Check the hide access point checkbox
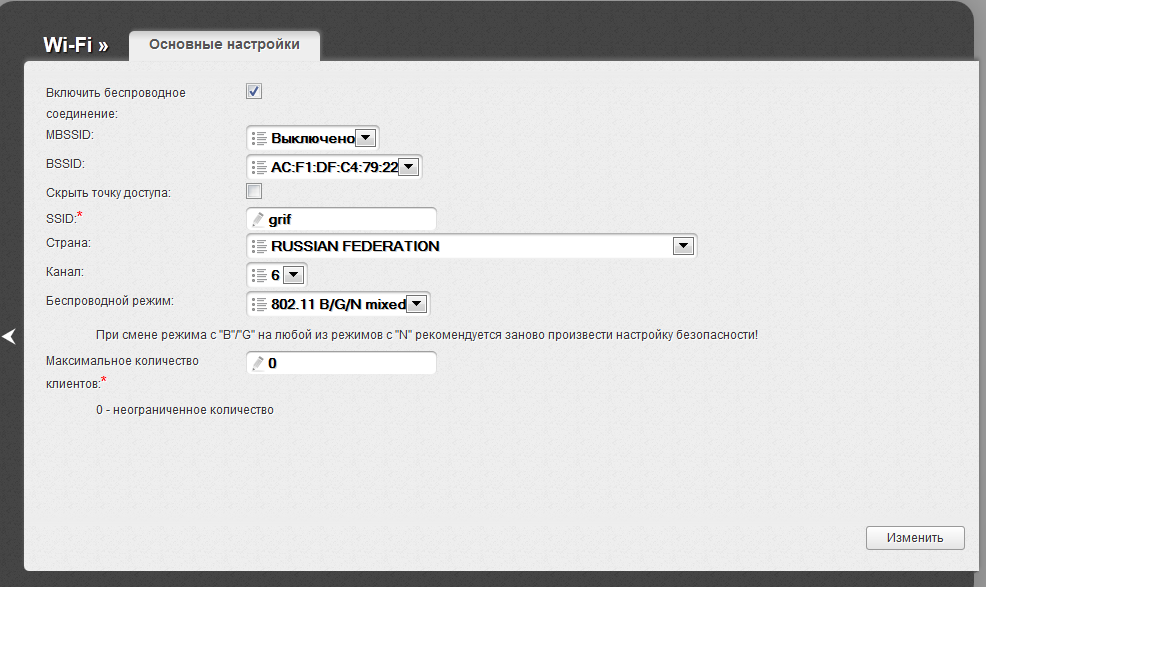 click(x=254, y=191)
